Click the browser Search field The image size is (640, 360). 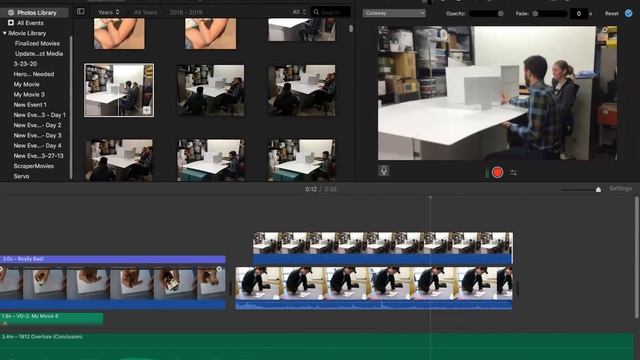pos(331,12)
